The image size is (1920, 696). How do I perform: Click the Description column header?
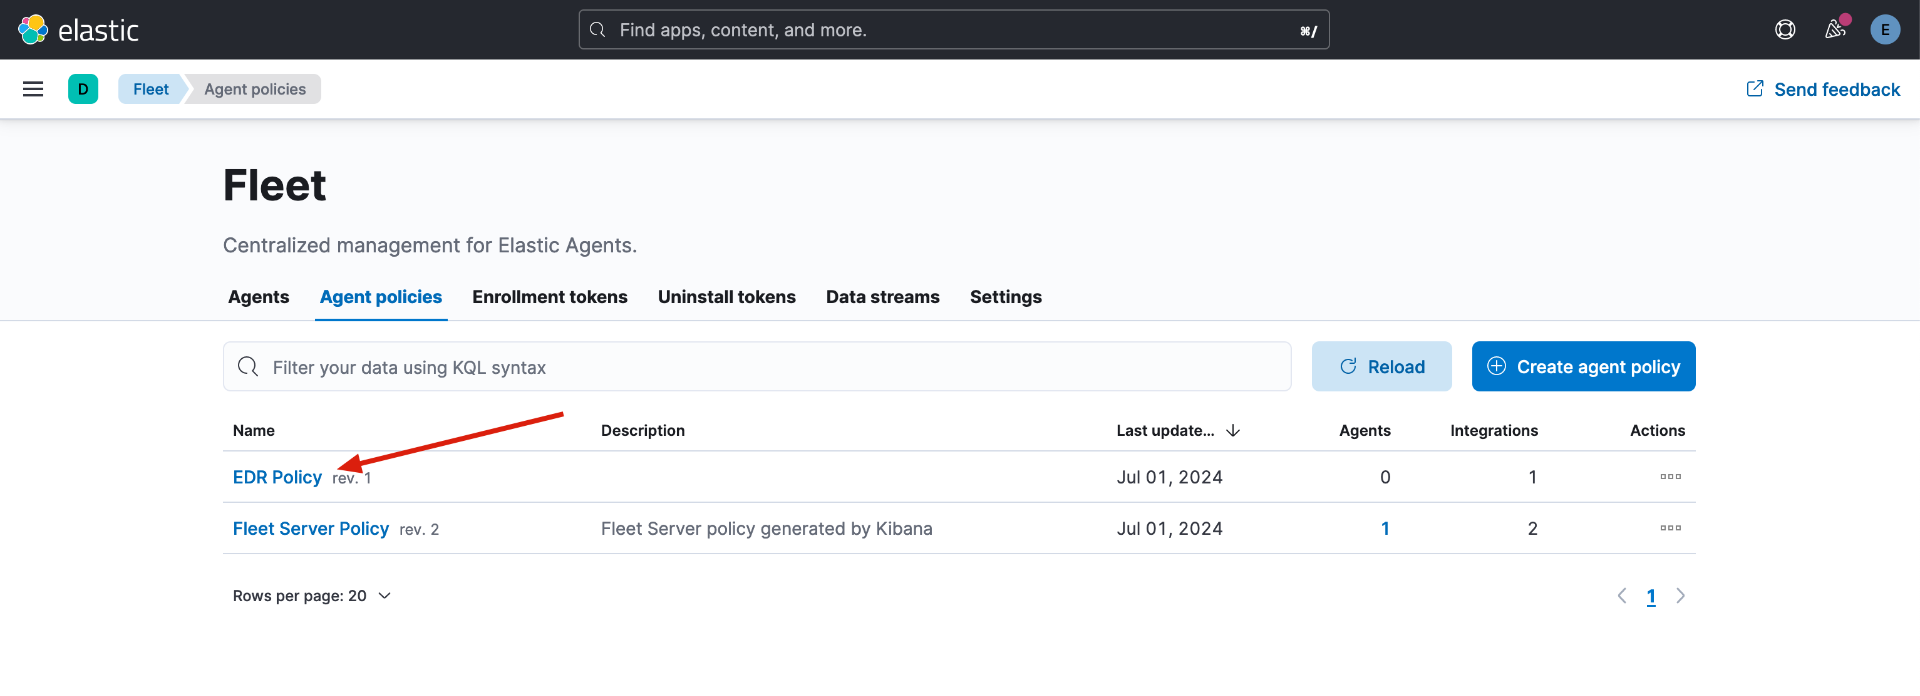pos(643,430)
